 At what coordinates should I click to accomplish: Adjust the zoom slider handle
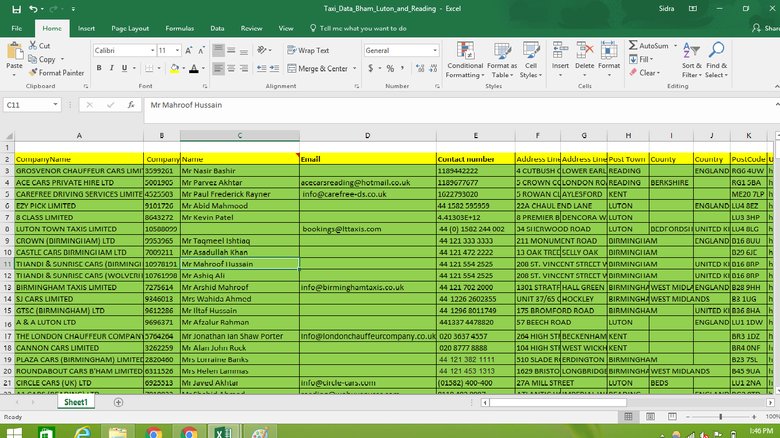[720, 417]
